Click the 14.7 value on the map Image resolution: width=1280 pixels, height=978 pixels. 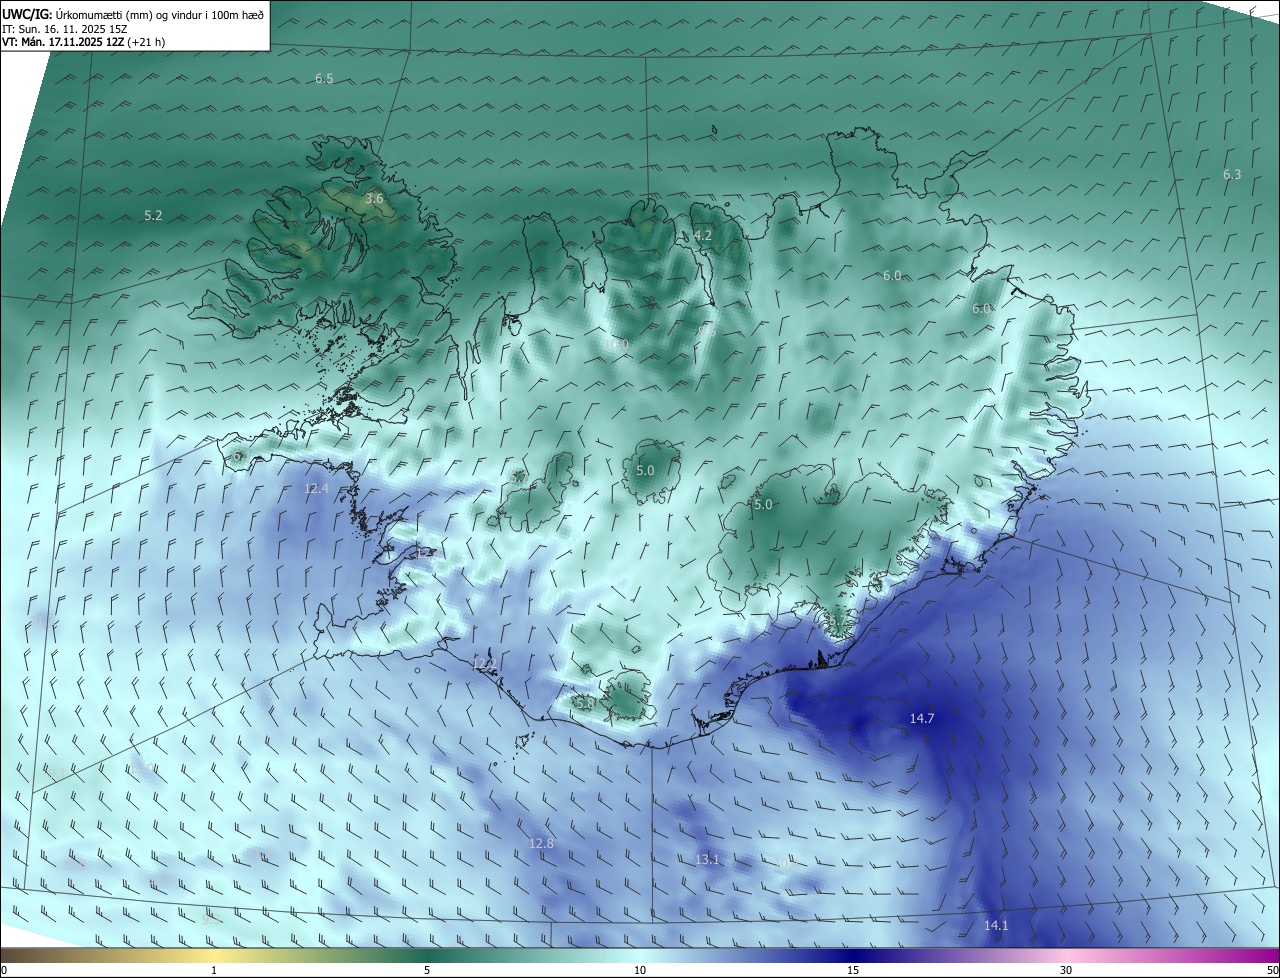[922, 719]
